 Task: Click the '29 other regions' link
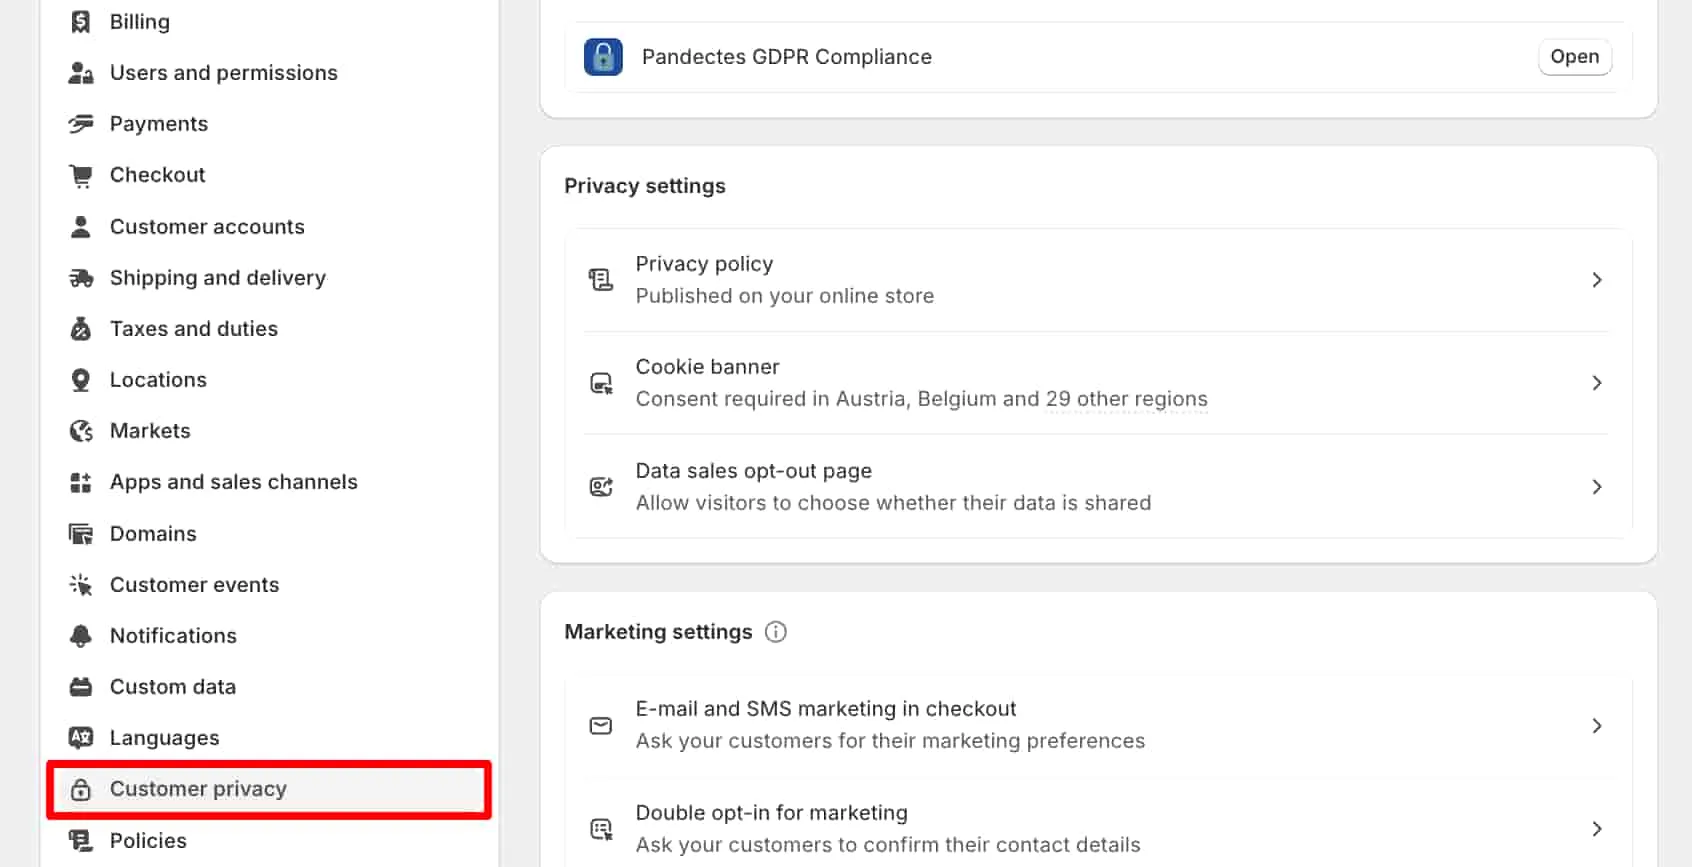click(x=1127, y=399)
